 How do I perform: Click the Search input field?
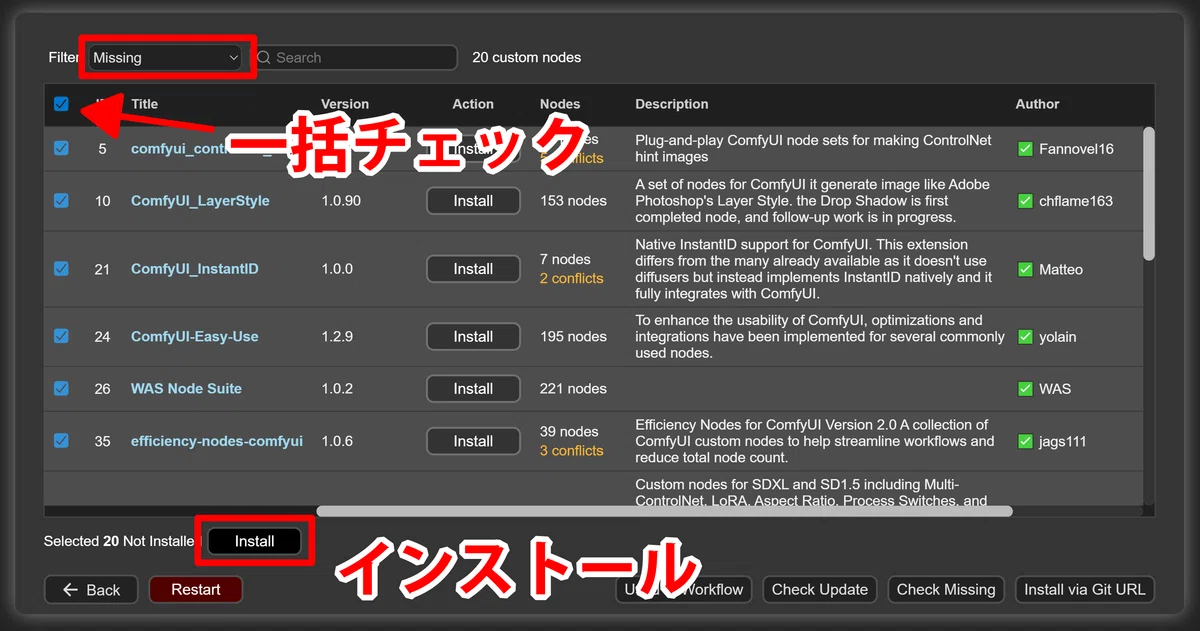coord(353,58)
